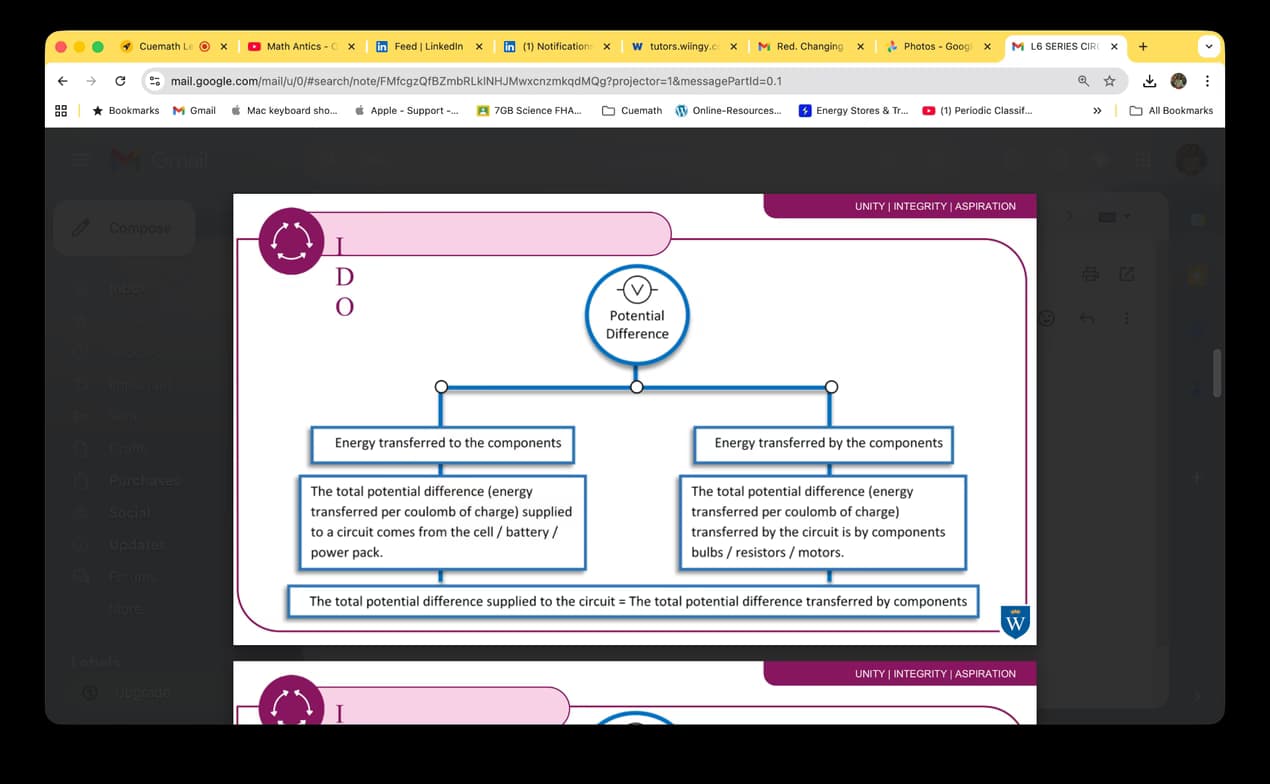
Task: Close the Photos - Google tab
Action: (987, 46)
